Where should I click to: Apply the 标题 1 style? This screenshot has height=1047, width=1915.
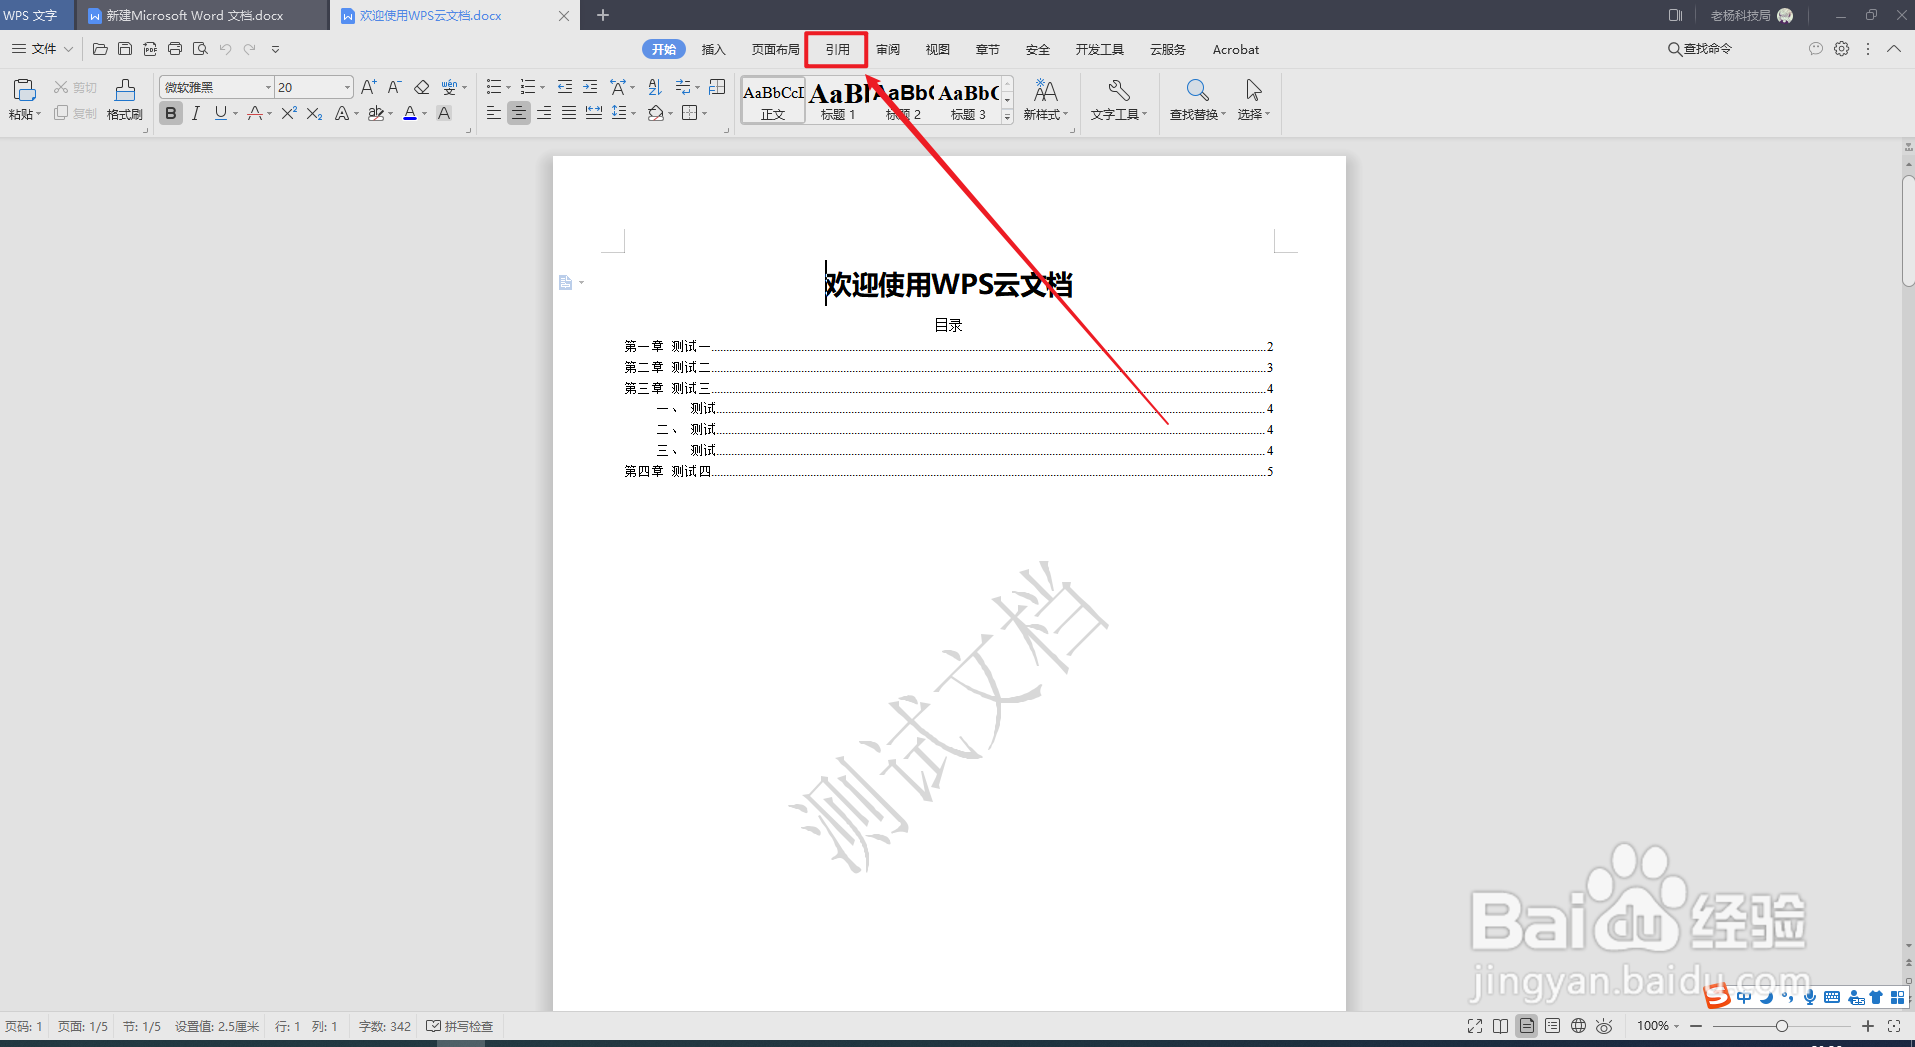point(838,101)
